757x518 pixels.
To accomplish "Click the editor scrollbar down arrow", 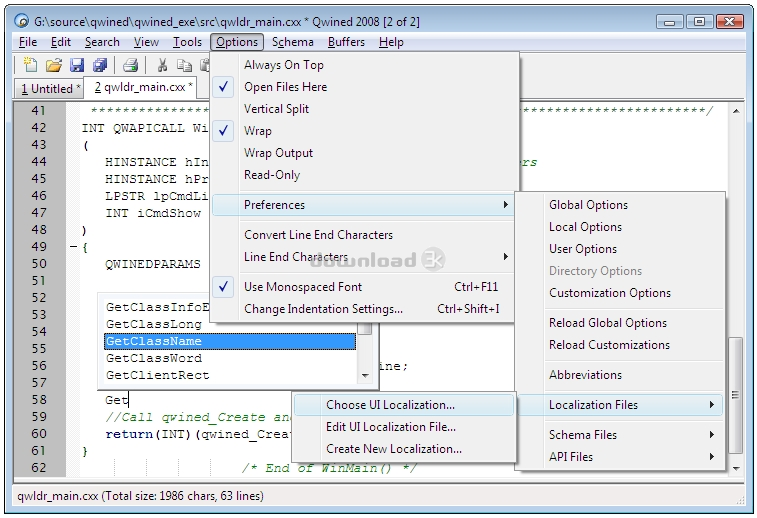I will click(x=736, y=468).
